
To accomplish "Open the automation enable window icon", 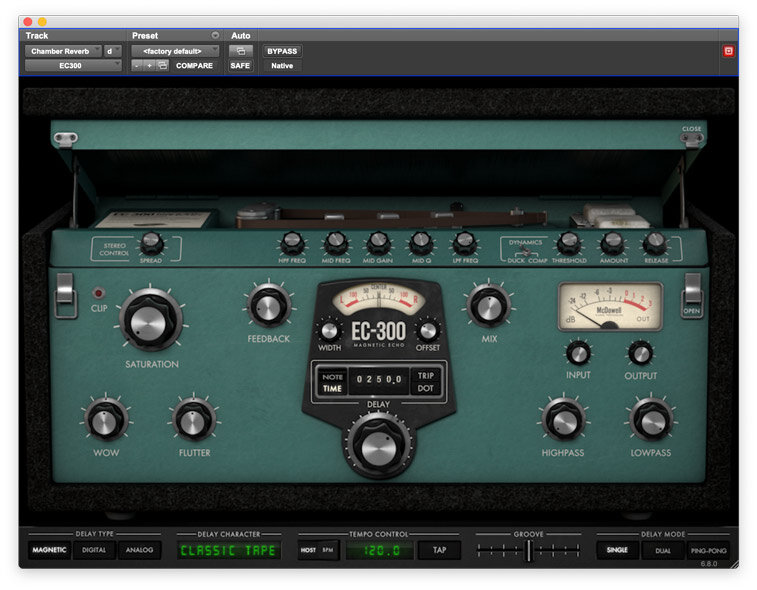I will pyautogui.click(x=240, y=51).
